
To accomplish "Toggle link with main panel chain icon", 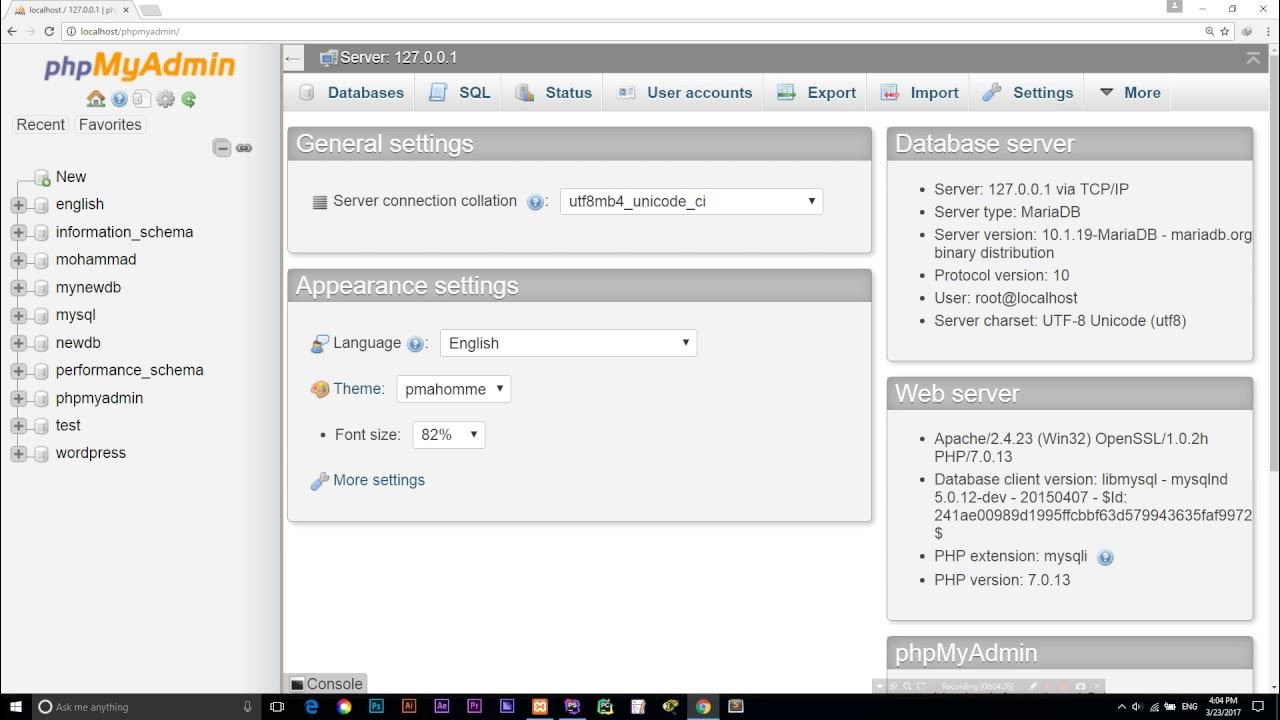I will point(244,148).
